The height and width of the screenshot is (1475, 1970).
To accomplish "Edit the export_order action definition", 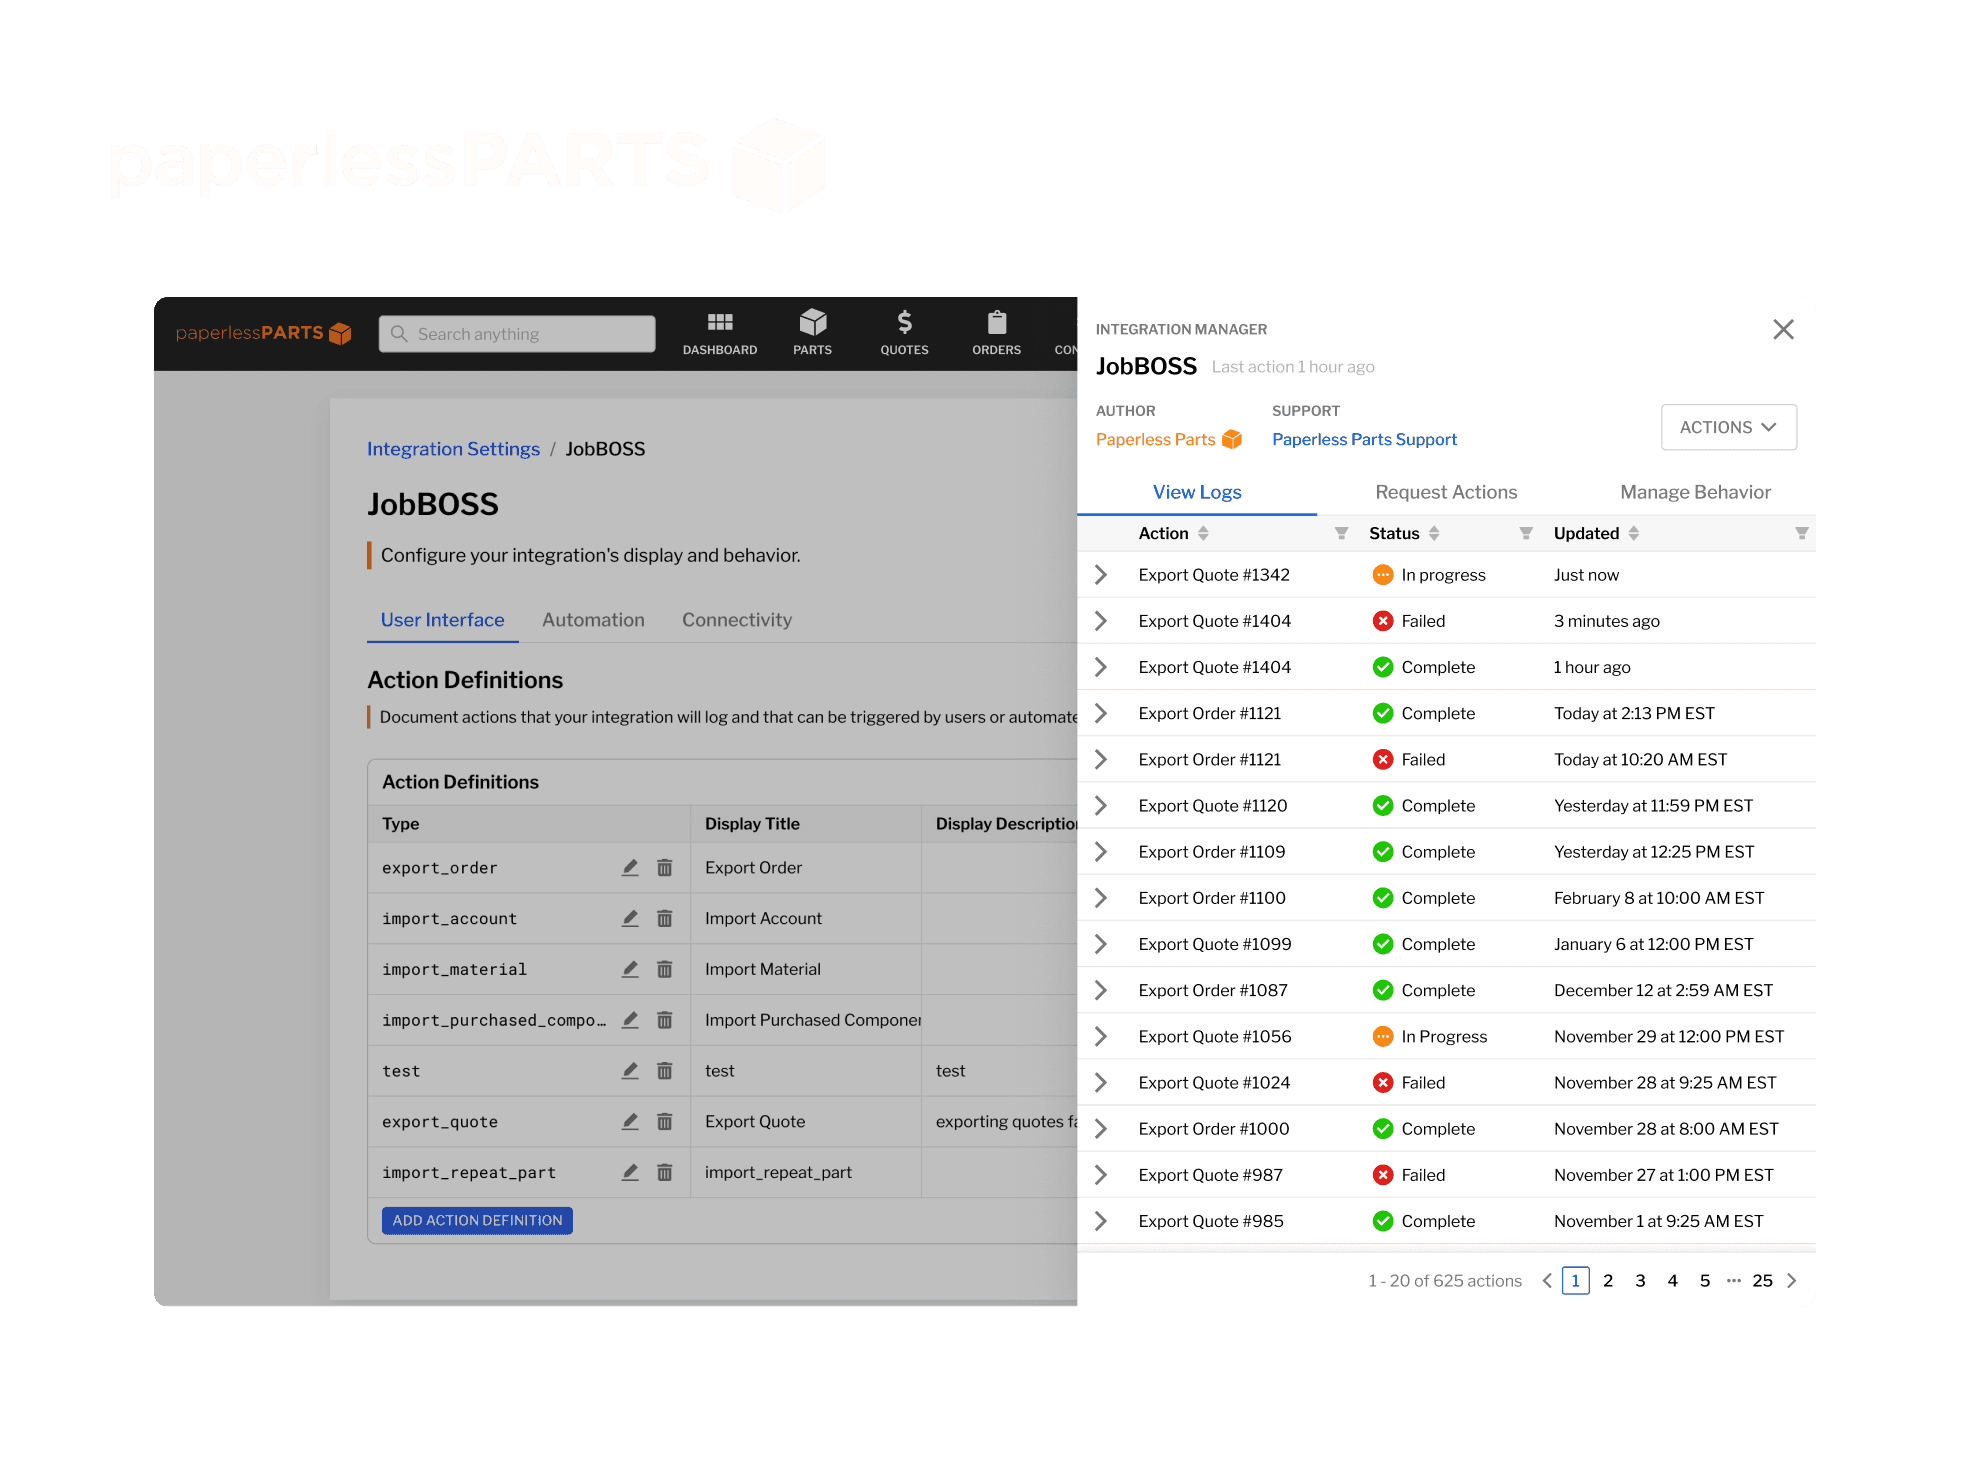I will click(630, 868).
